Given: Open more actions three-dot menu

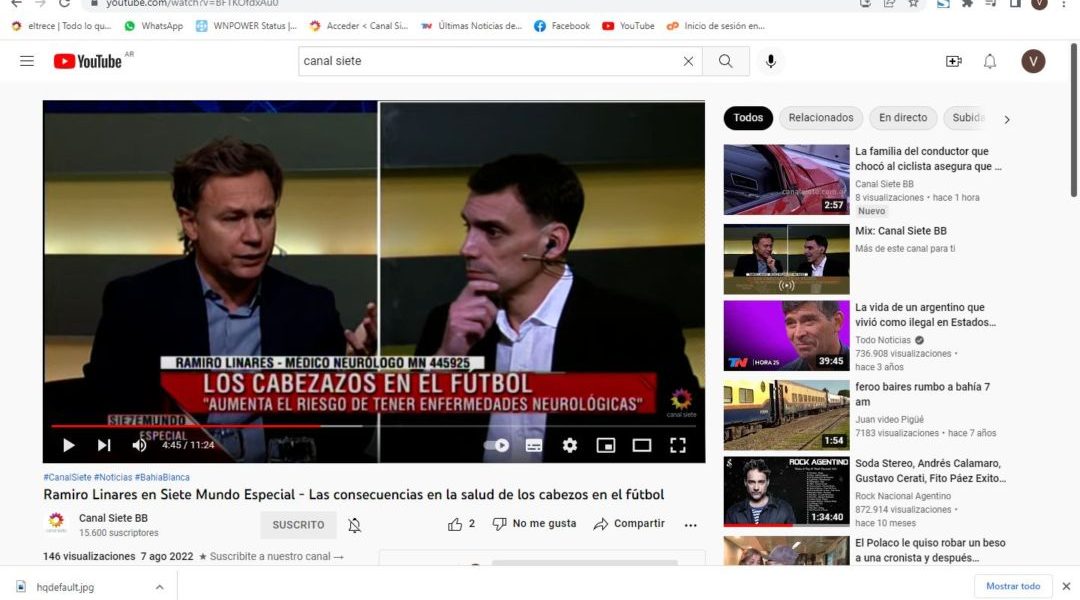Looking at the screenshot, I should (691, 525).
